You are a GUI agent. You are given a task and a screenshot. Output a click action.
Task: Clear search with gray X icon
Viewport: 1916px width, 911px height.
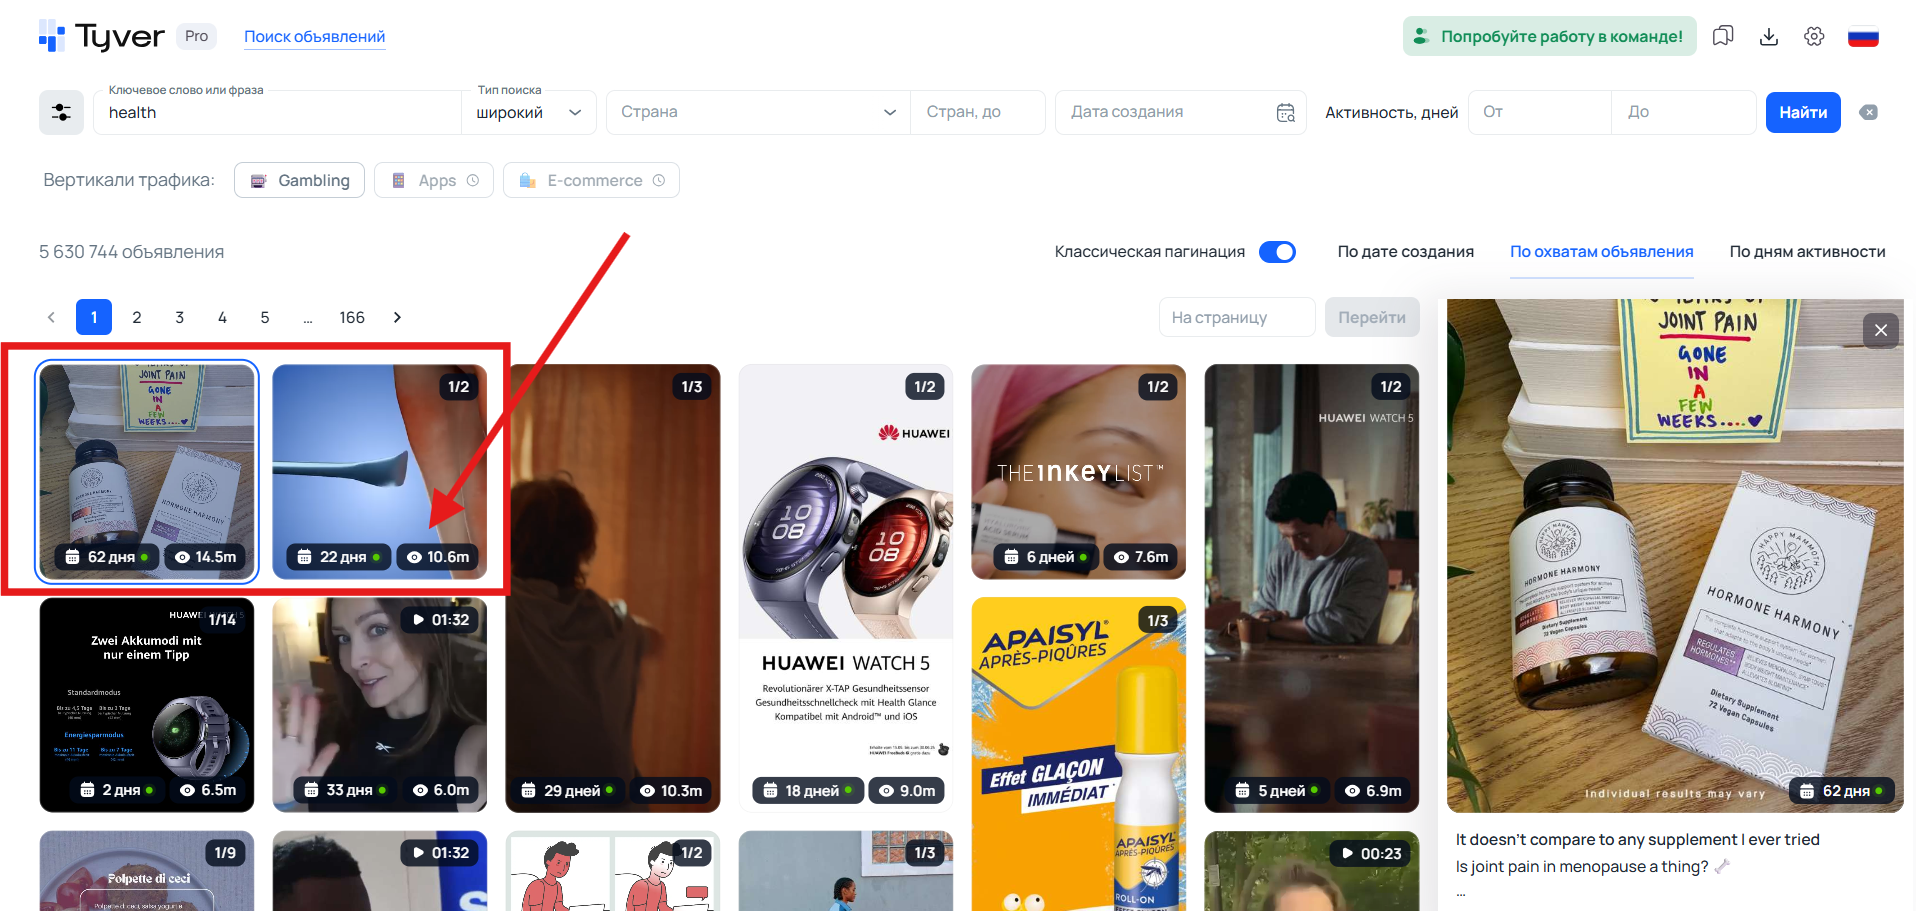point(1868,112)
